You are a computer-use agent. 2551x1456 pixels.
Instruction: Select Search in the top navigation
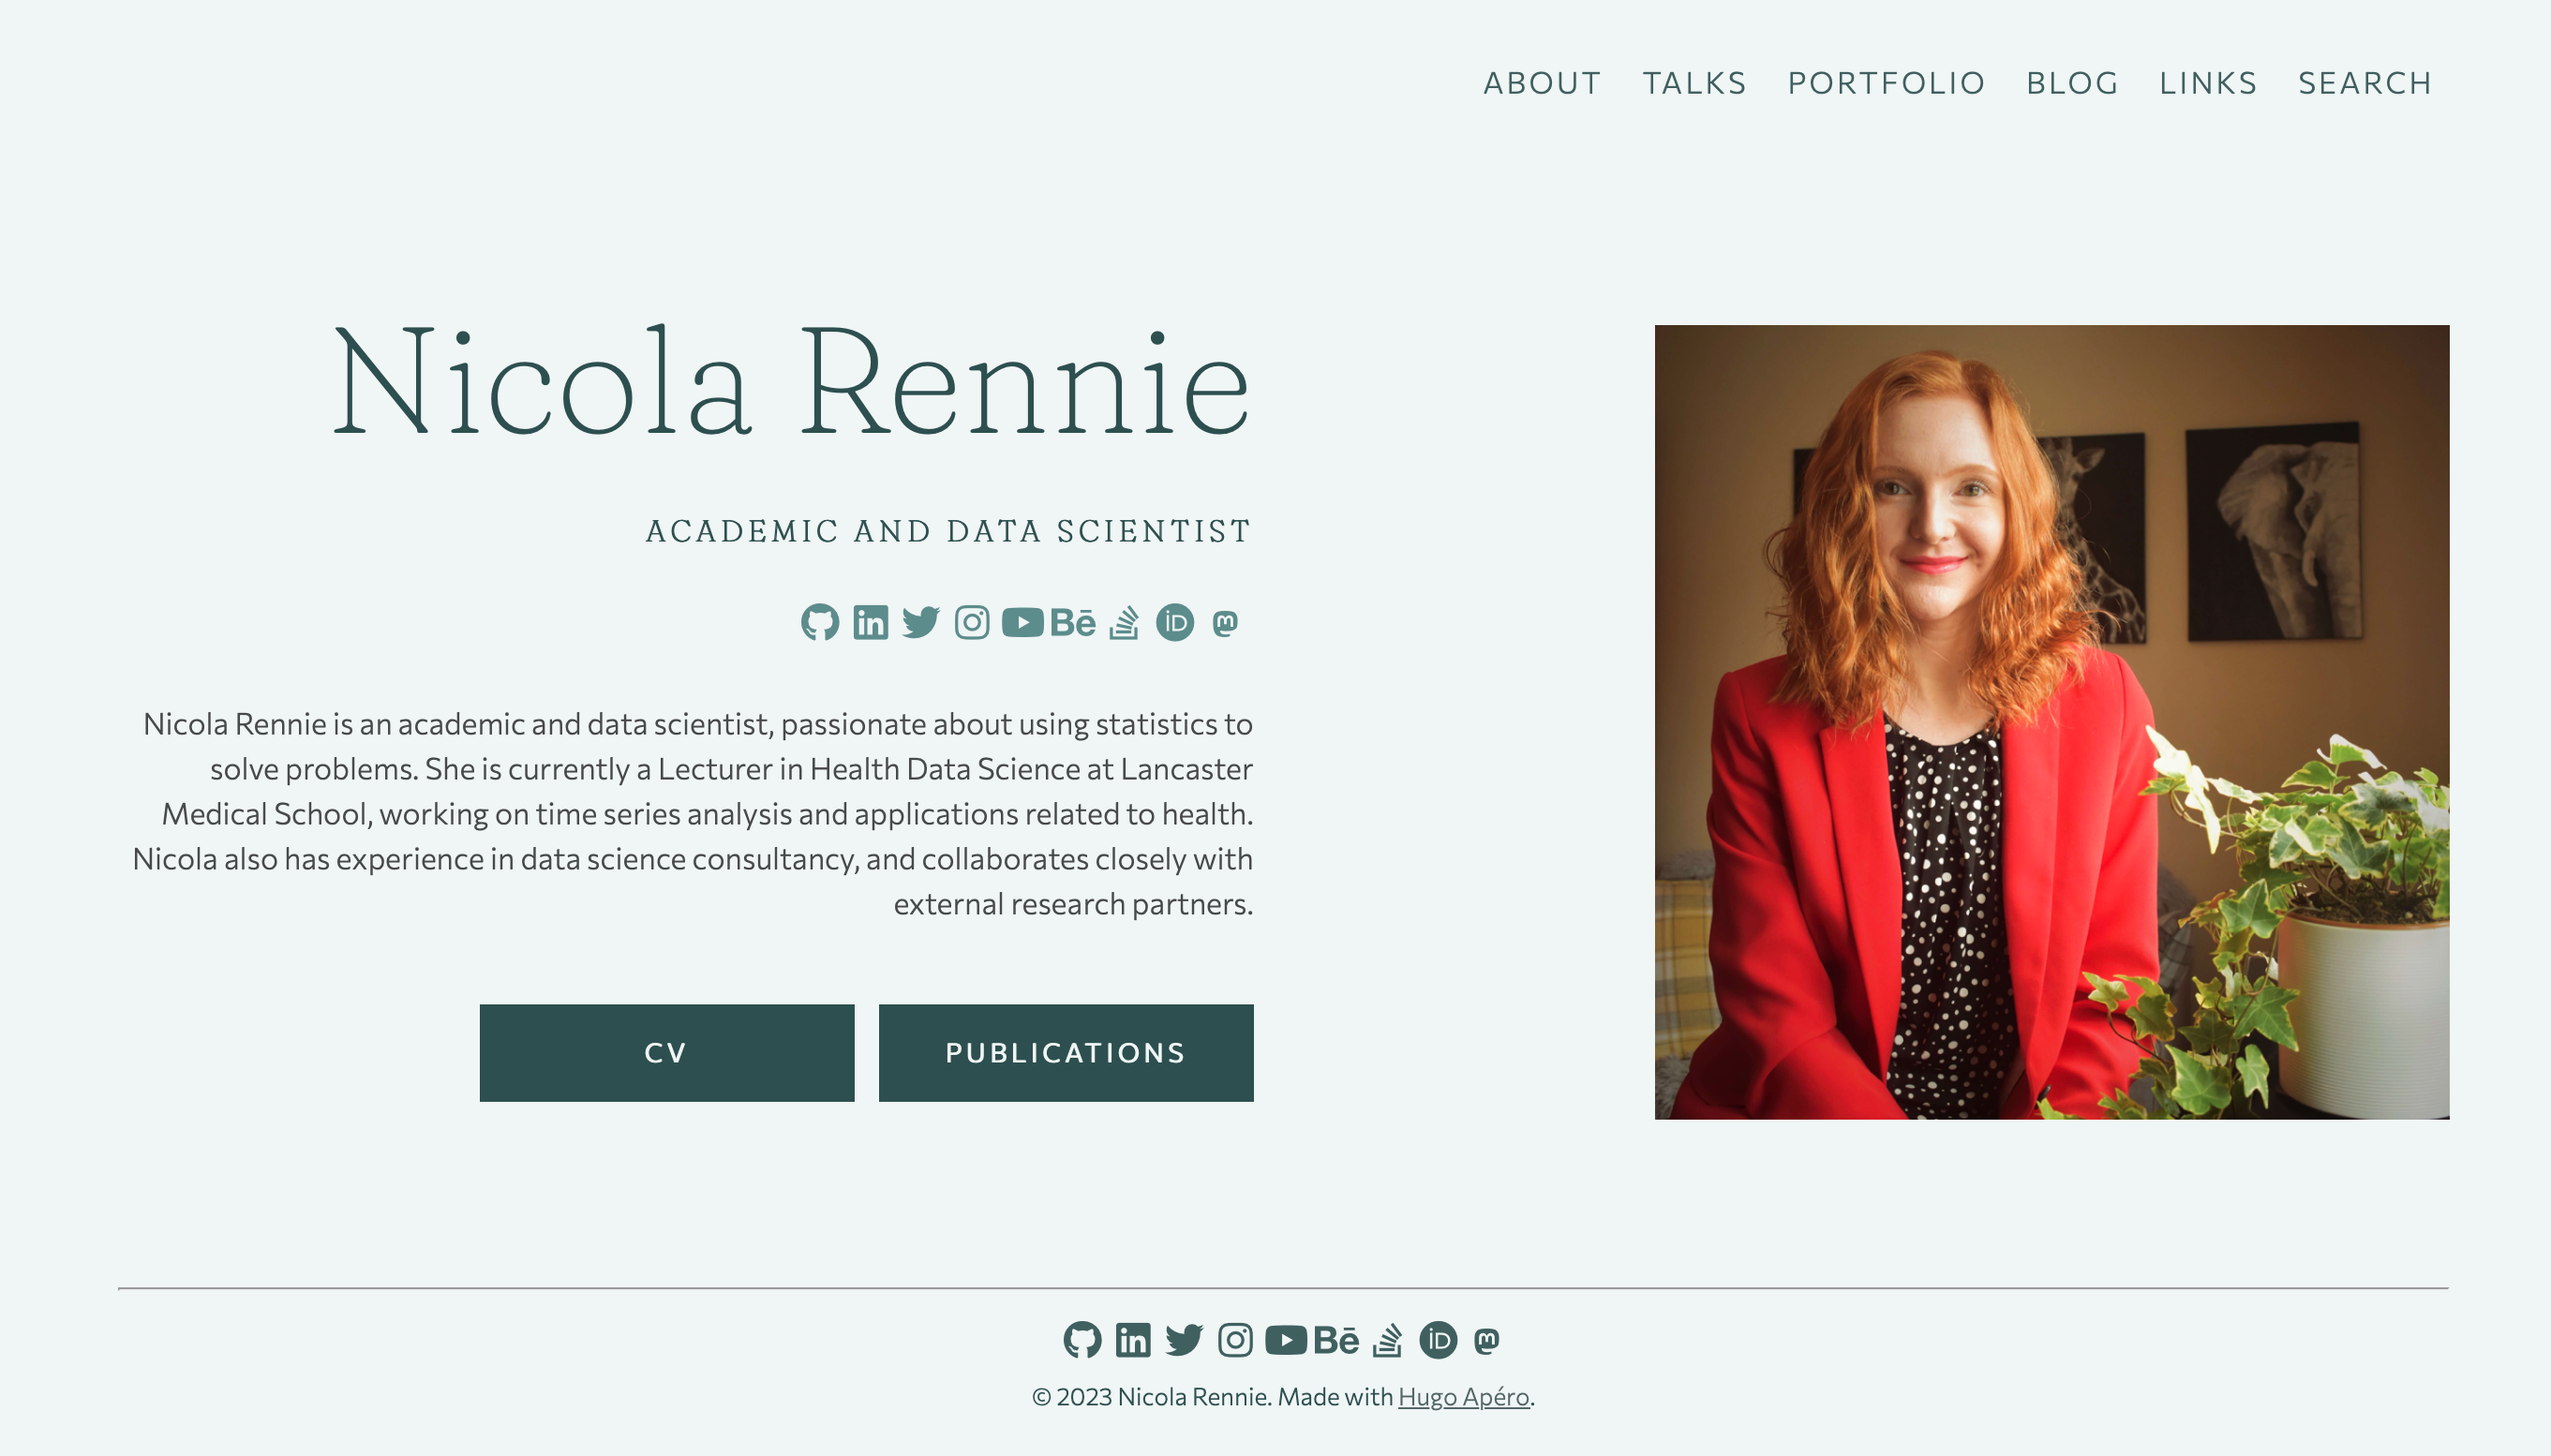(2364, 83)
